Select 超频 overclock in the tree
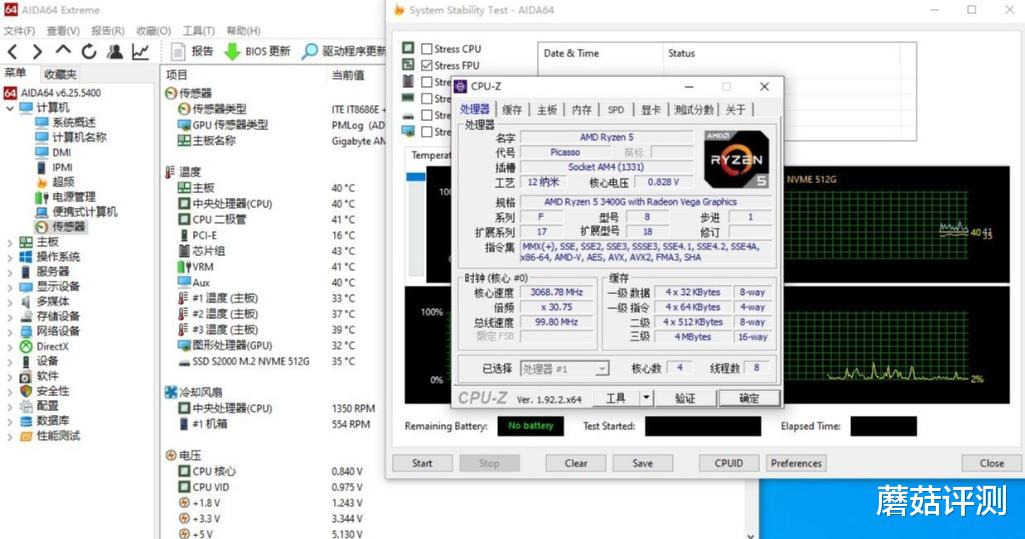This screenshot has height=539, width=1025. pyautogui.click(x=63, y=182)
